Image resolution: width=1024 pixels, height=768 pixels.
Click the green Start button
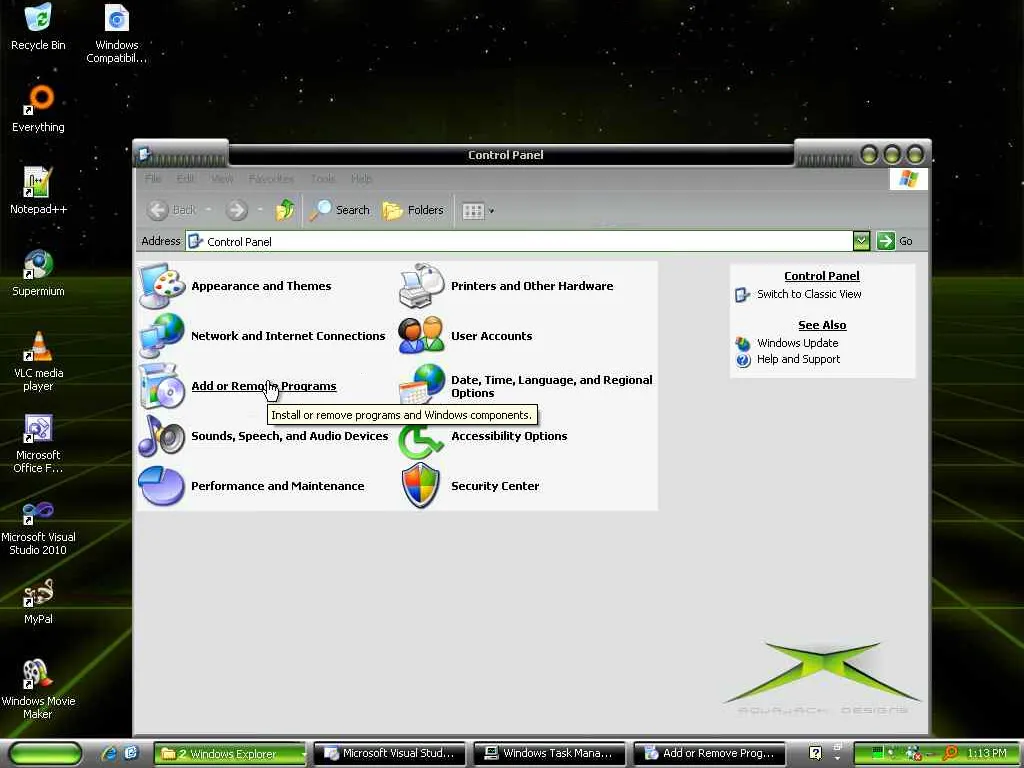click(x=46, y=753)
